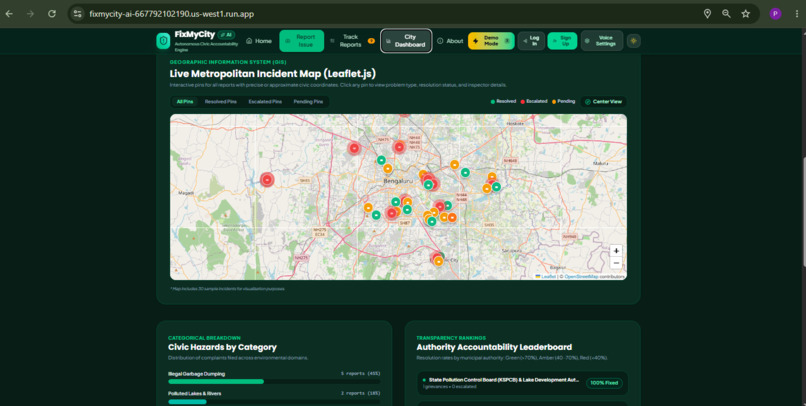Open Voice Settings
Screen dimensions: 806x406
click(602, 41)
